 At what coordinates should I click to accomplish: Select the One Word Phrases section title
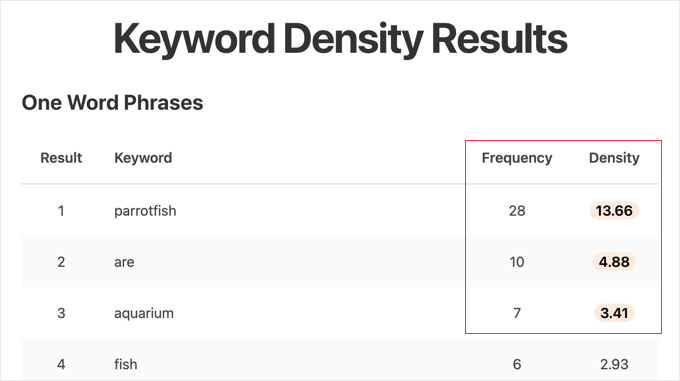[112, 103]
